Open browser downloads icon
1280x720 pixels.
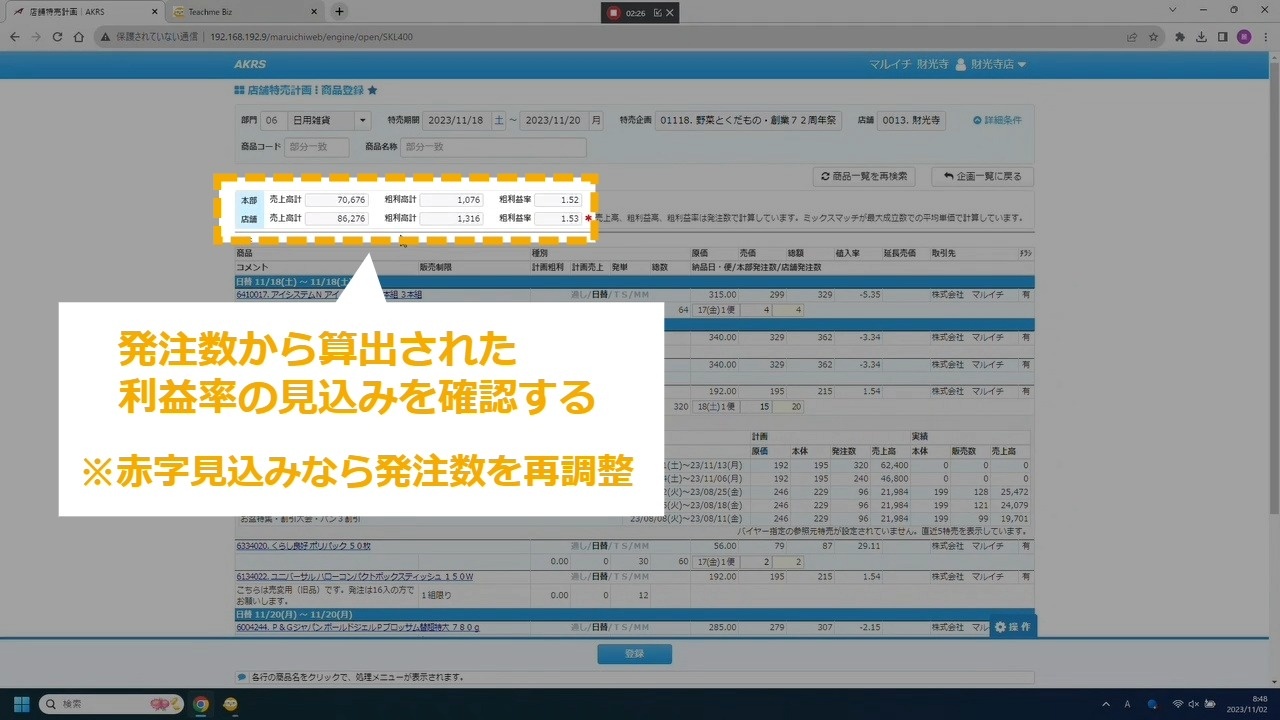pyautogui.click(x=1201, y=37)
